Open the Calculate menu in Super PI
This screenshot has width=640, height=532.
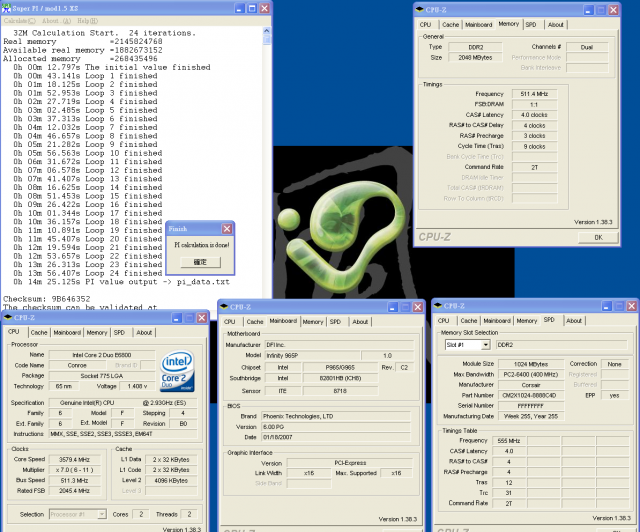click(20, 21)
